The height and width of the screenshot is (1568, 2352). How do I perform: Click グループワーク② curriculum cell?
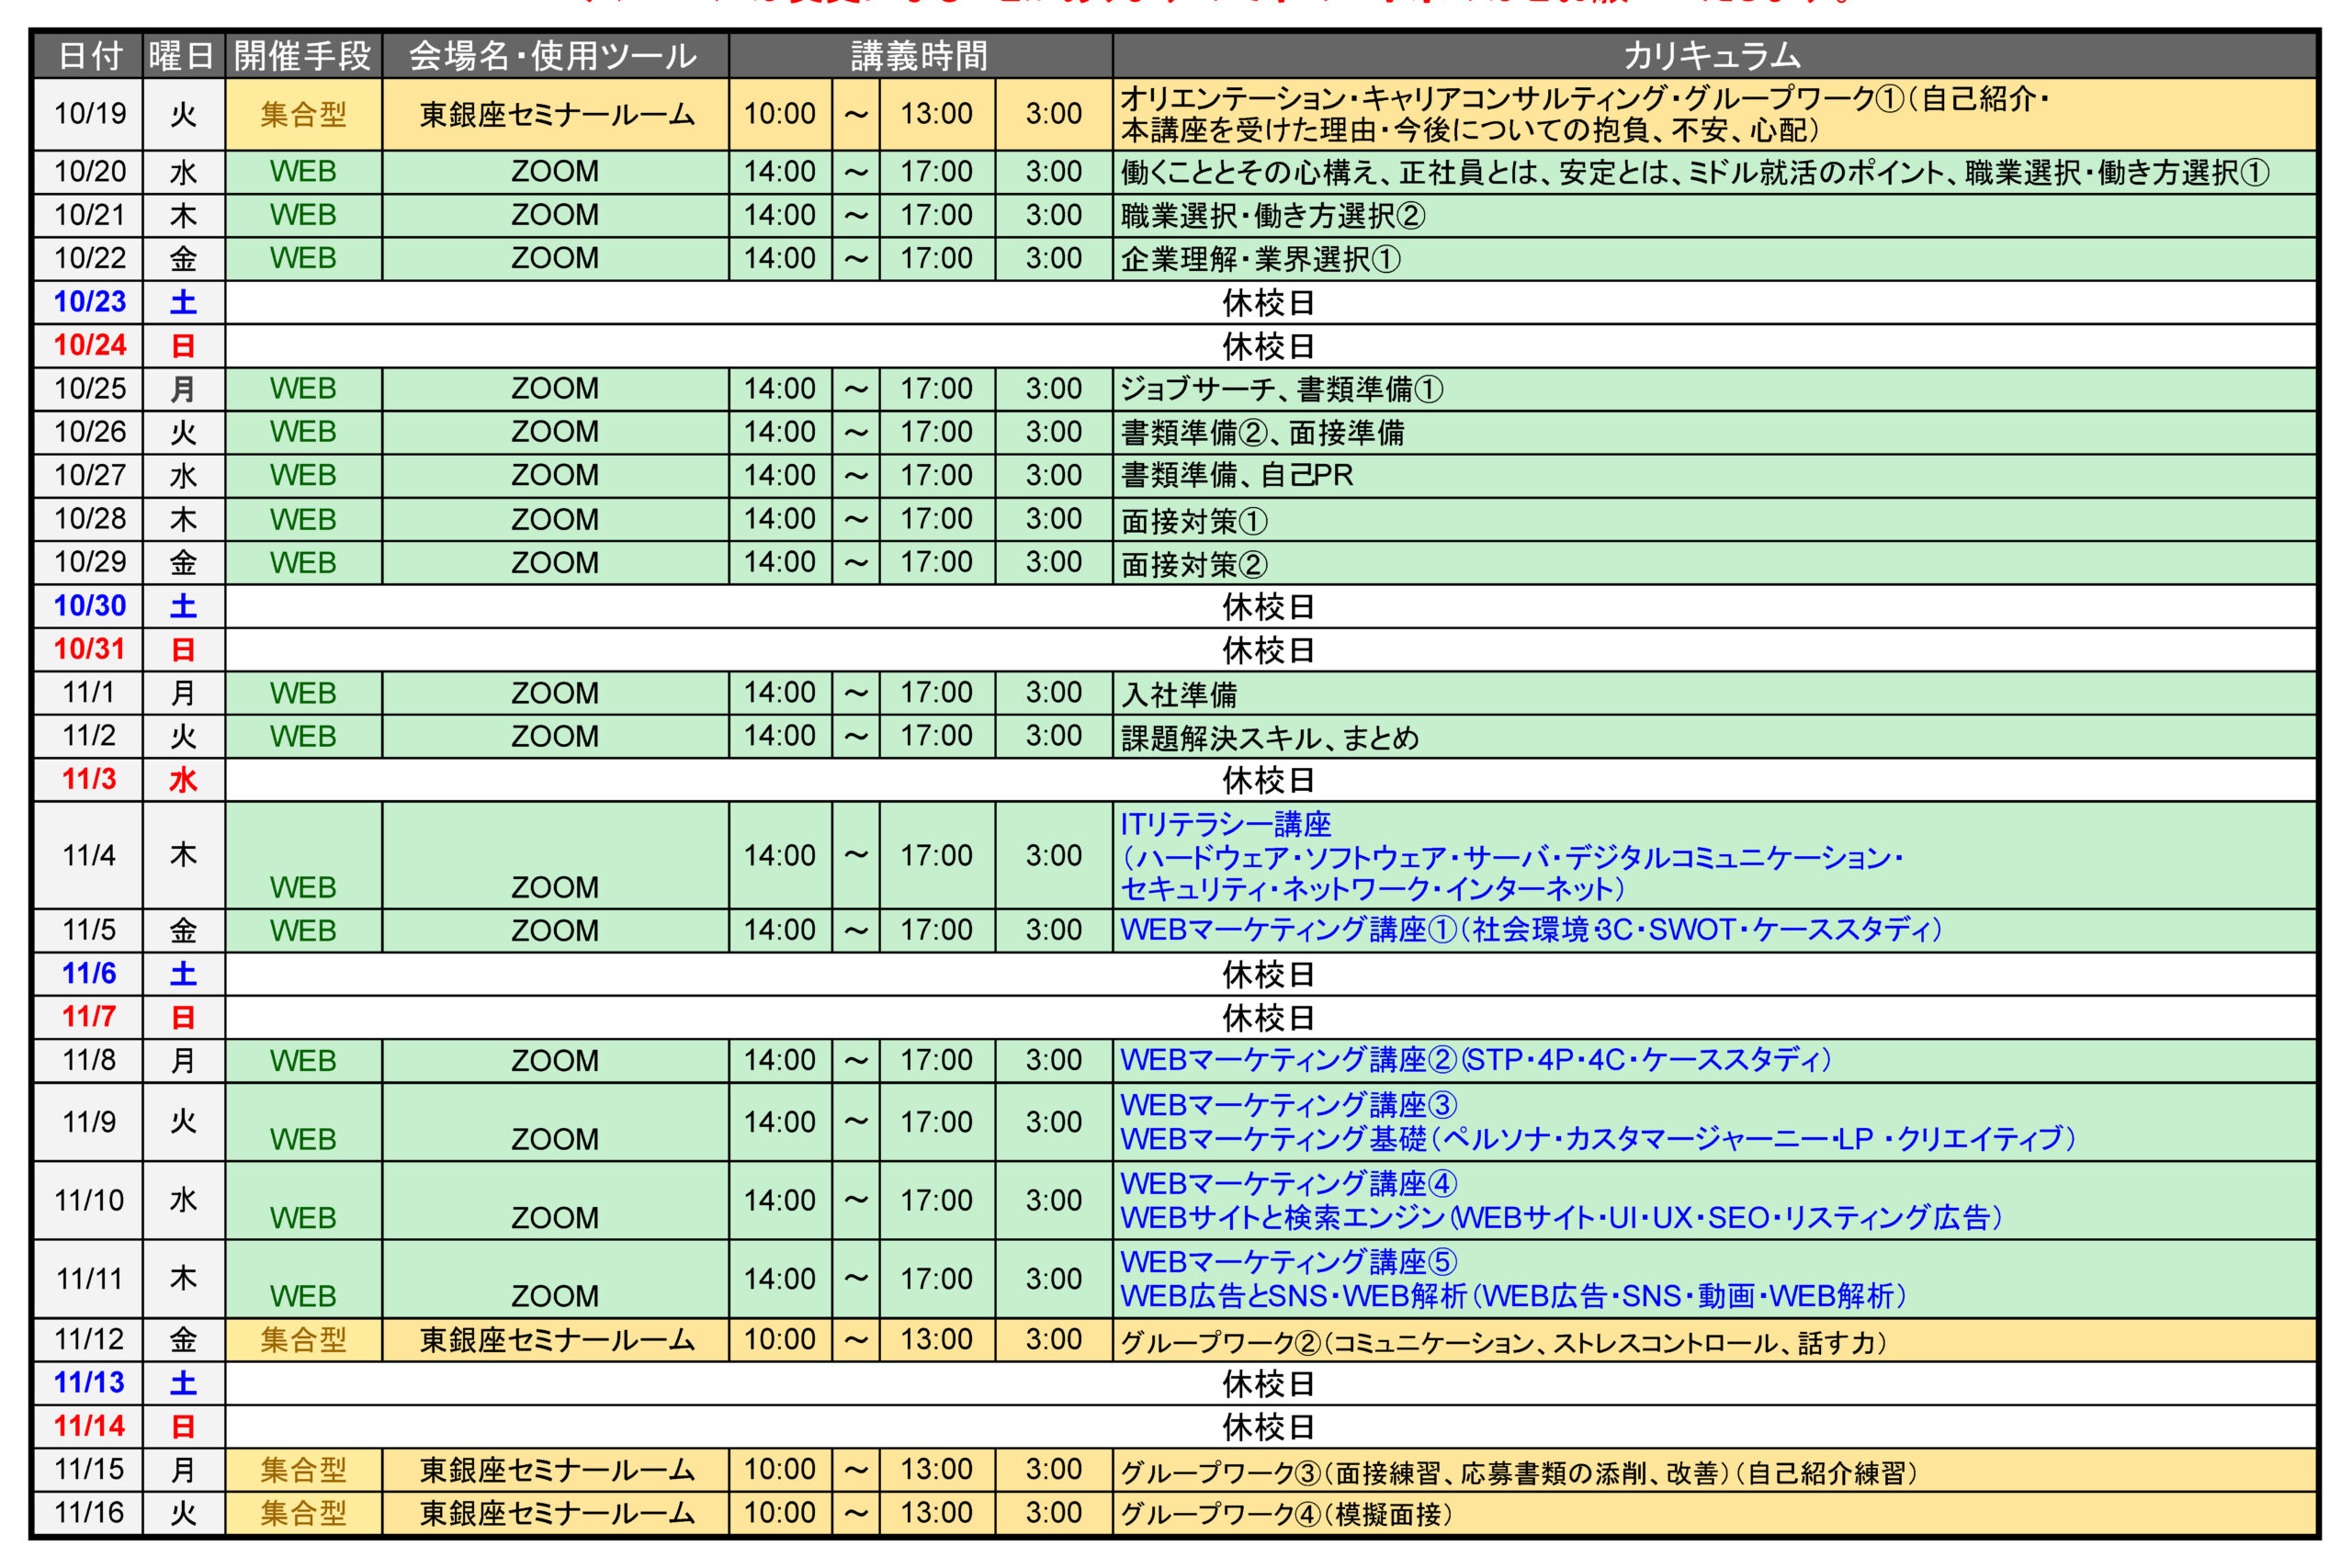pyautogui.click(x=1714, y=1340)
